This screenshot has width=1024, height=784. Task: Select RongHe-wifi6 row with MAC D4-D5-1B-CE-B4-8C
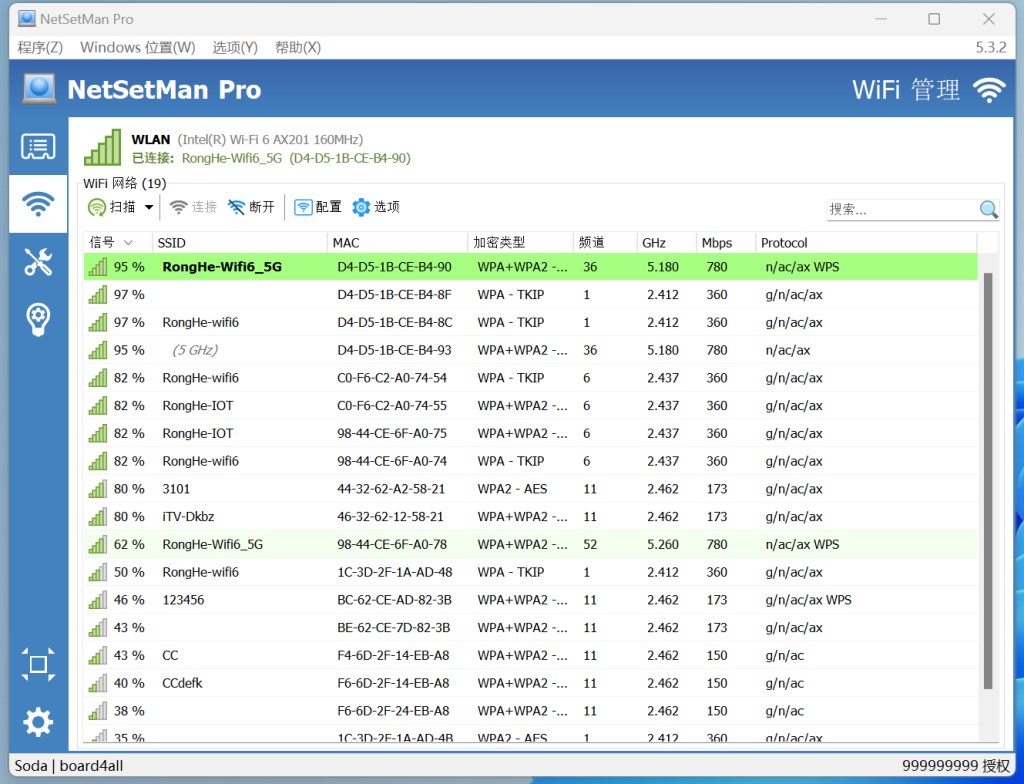point(530,322)
